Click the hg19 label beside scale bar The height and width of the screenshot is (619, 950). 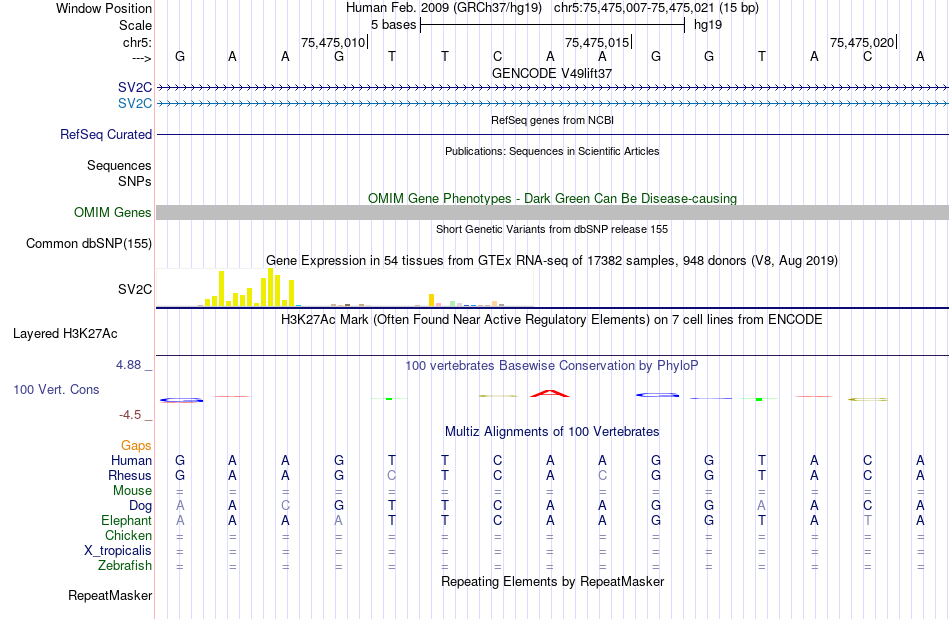[x=708, y=25]
